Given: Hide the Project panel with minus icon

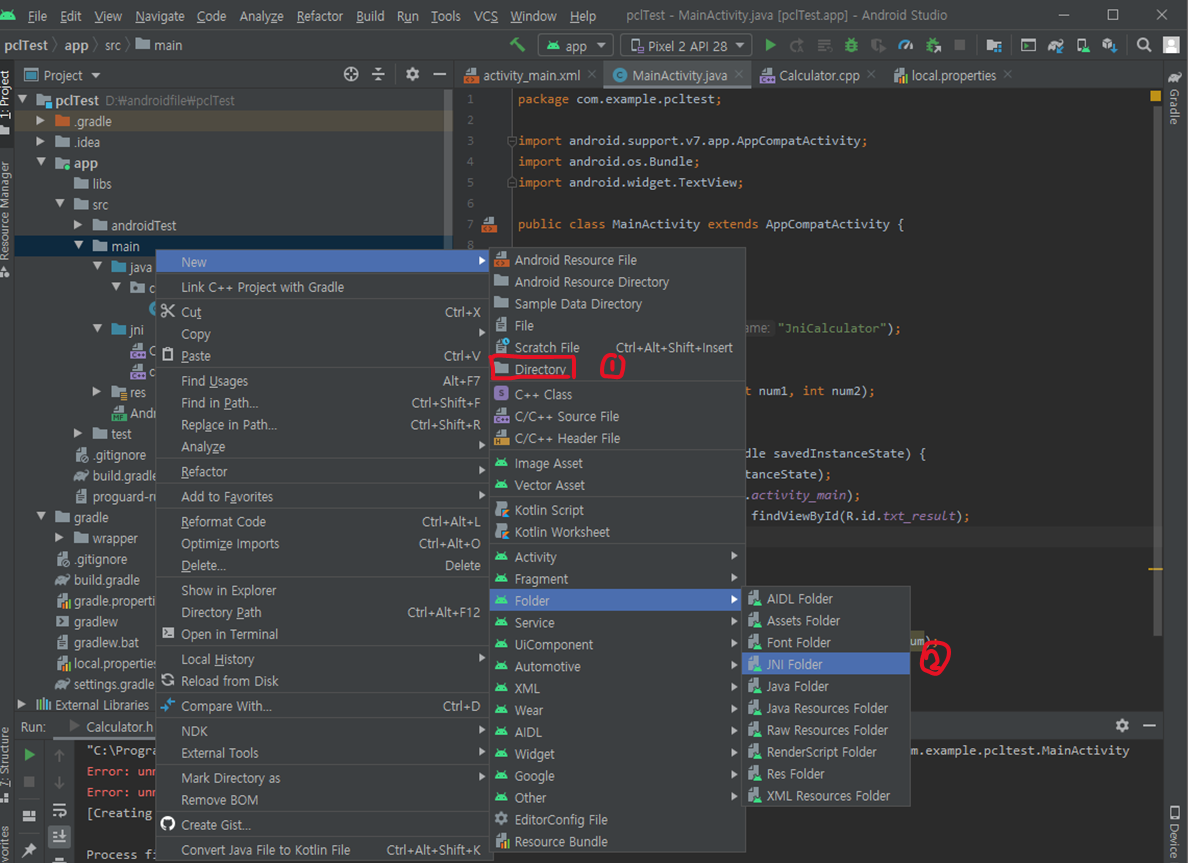Looking at the screenshot, I should 439,74.
